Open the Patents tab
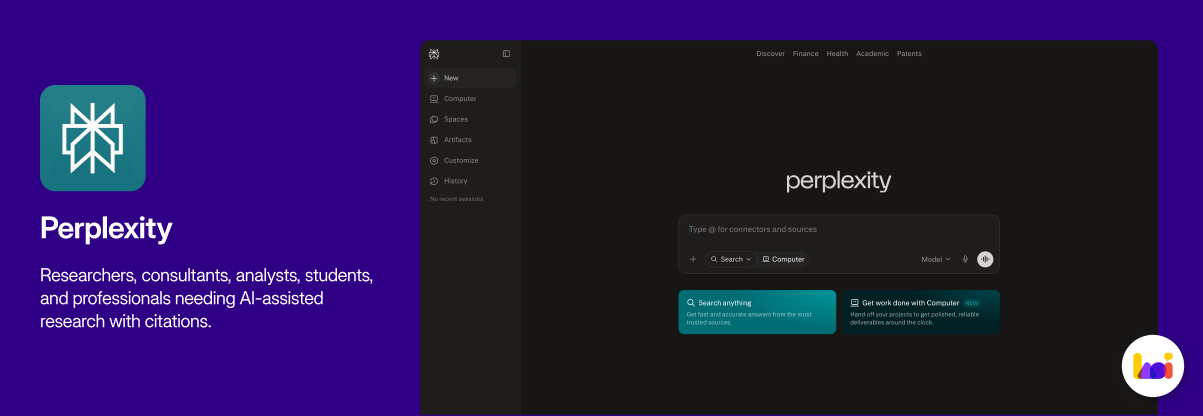Viewport: 1203px width, 416px height. click(909, 54)
